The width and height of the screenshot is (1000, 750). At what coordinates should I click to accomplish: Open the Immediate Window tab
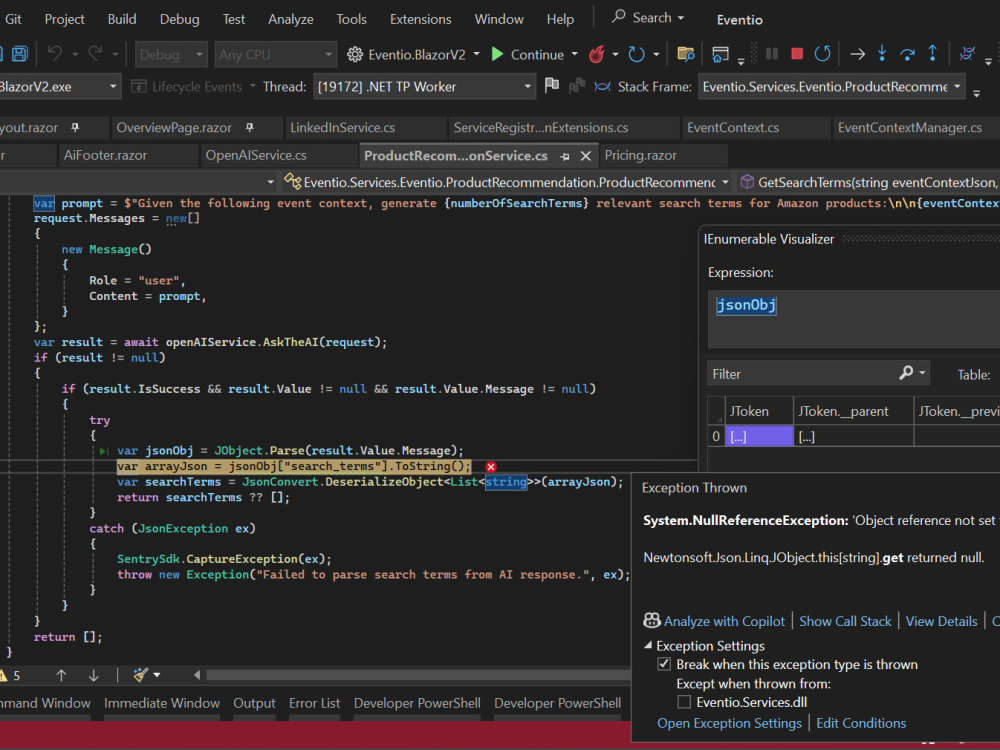tap(162, 703)
